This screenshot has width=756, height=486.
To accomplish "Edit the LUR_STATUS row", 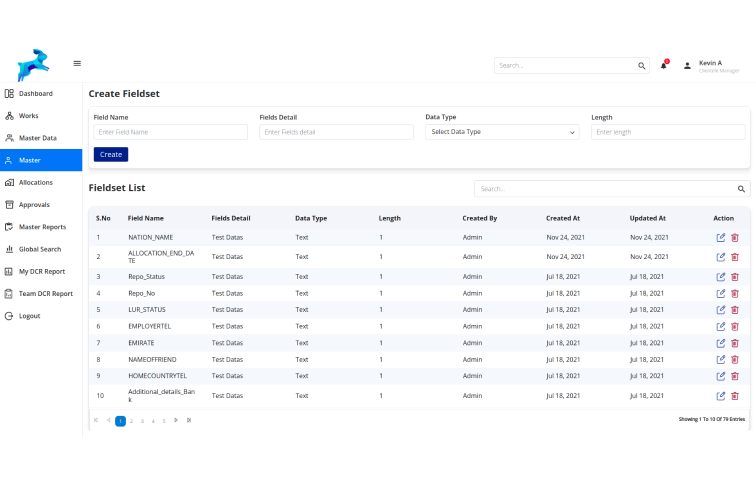I will click(x=721, y=310).
